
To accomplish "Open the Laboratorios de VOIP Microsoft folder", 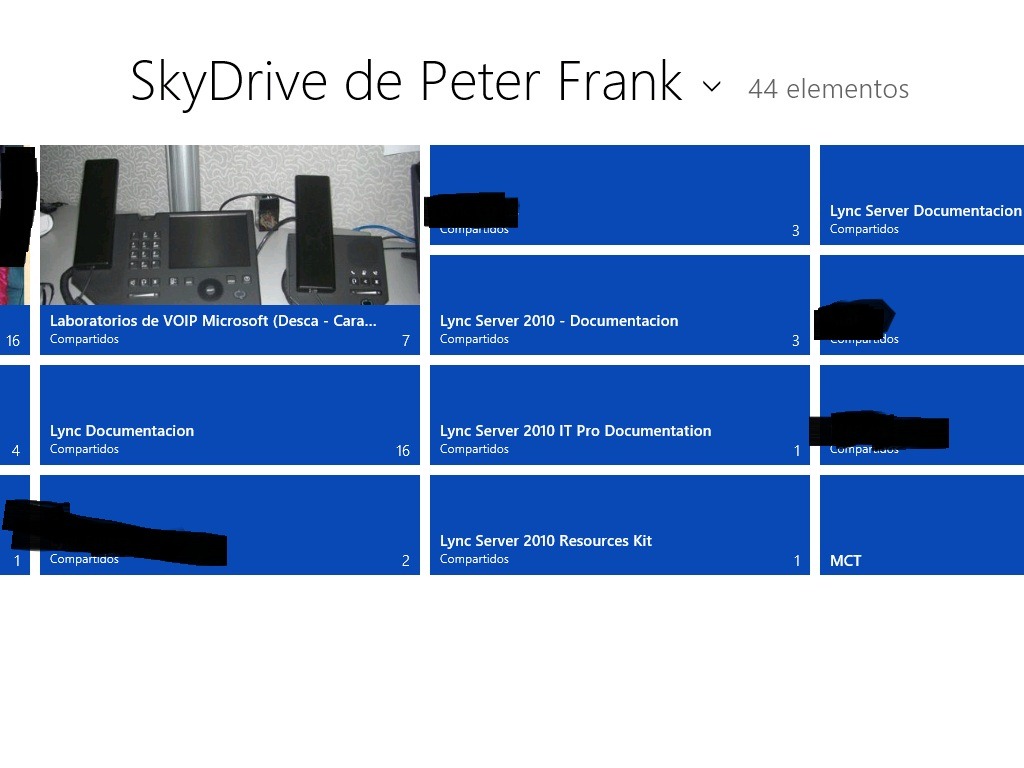I will 230,250.
